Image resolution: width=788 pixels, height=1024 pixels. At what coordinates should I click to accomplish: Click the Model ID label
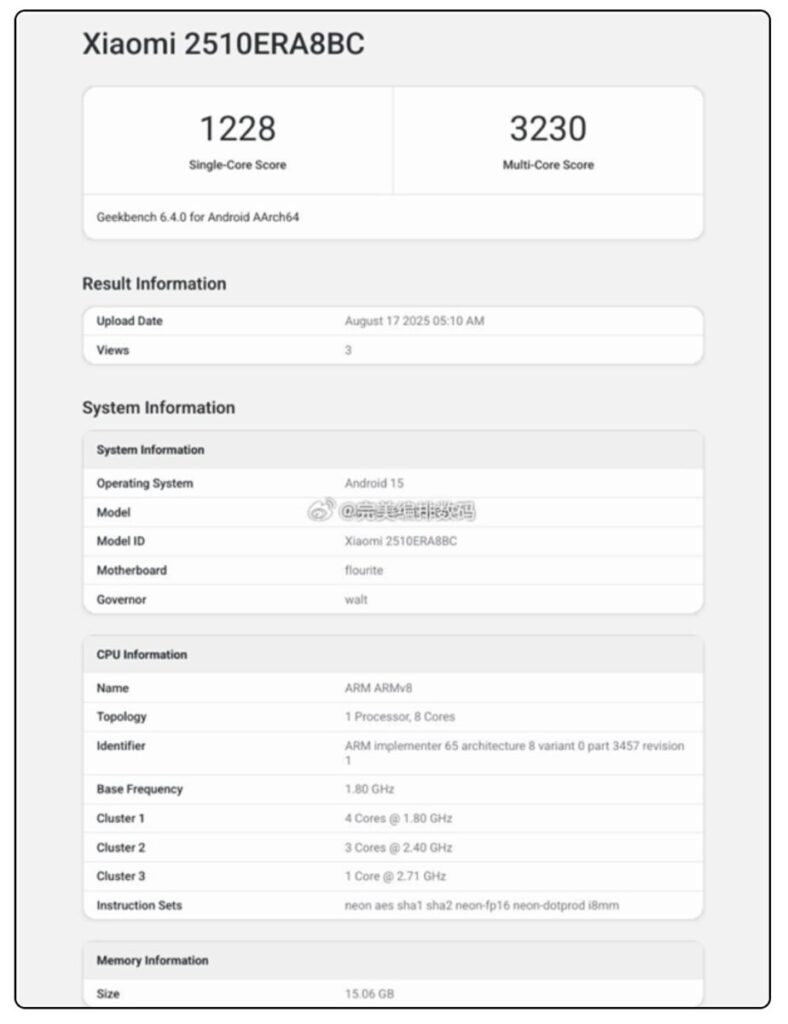tap(121, 541)
